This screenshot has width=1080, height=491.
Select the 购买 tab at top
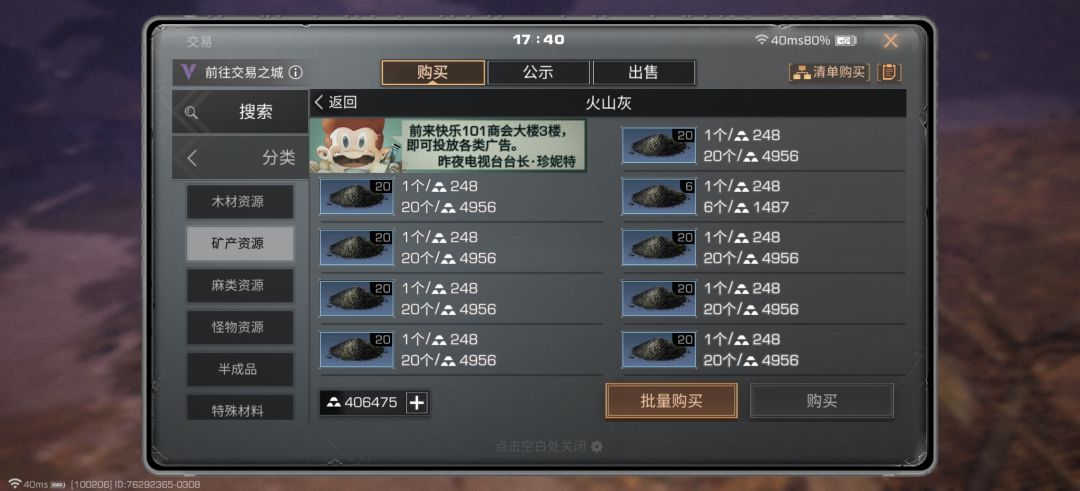tap(433, 72)
